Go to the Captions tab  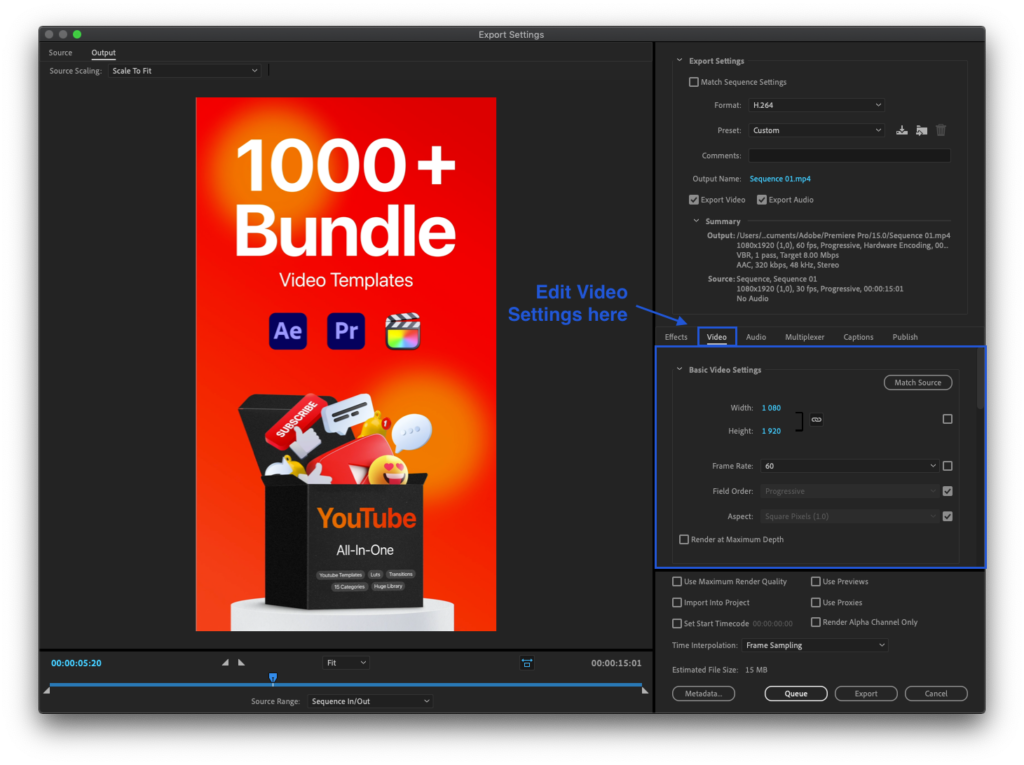pos(858,337)
